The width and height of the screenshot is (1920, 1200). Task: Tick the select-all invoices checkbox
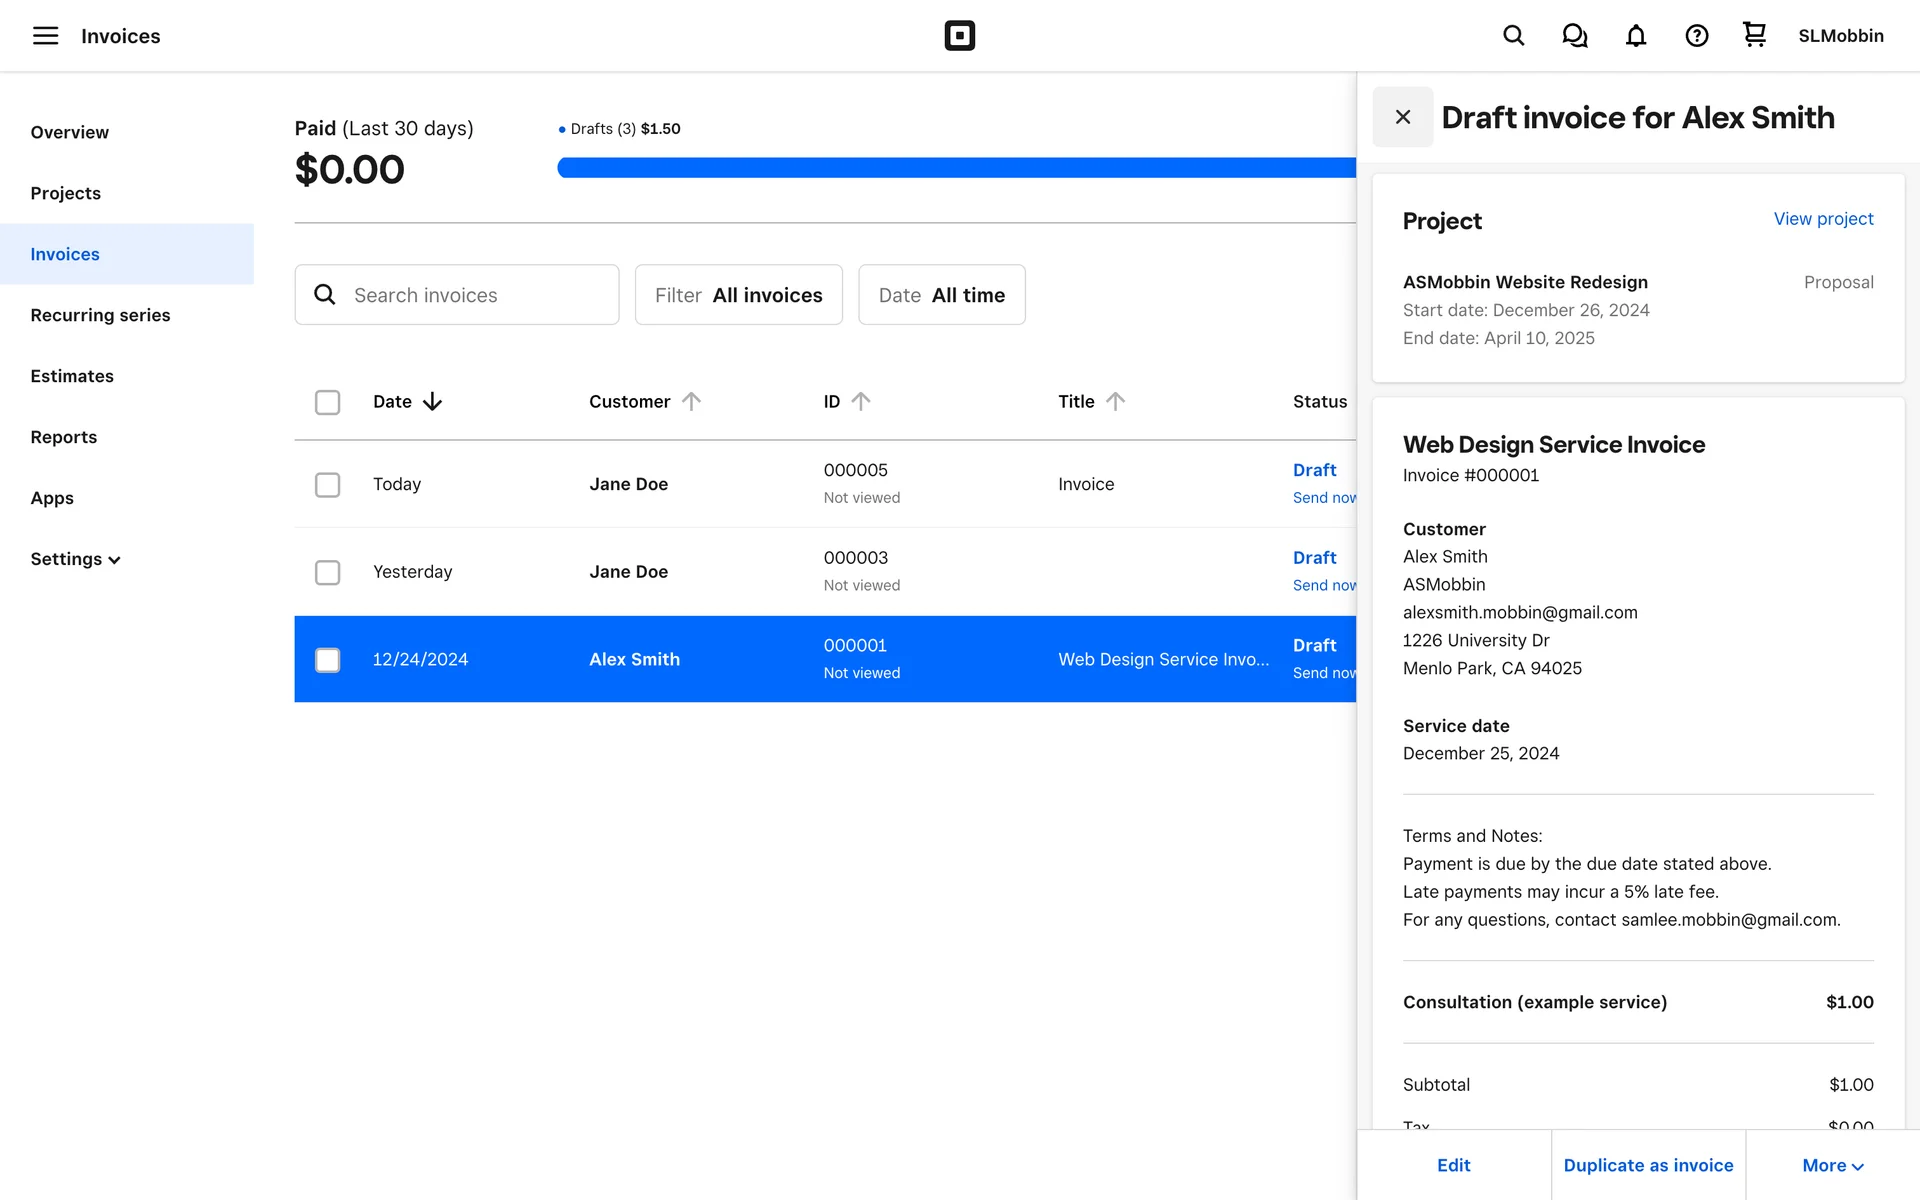pyautogui.click(x=327, y=402)
